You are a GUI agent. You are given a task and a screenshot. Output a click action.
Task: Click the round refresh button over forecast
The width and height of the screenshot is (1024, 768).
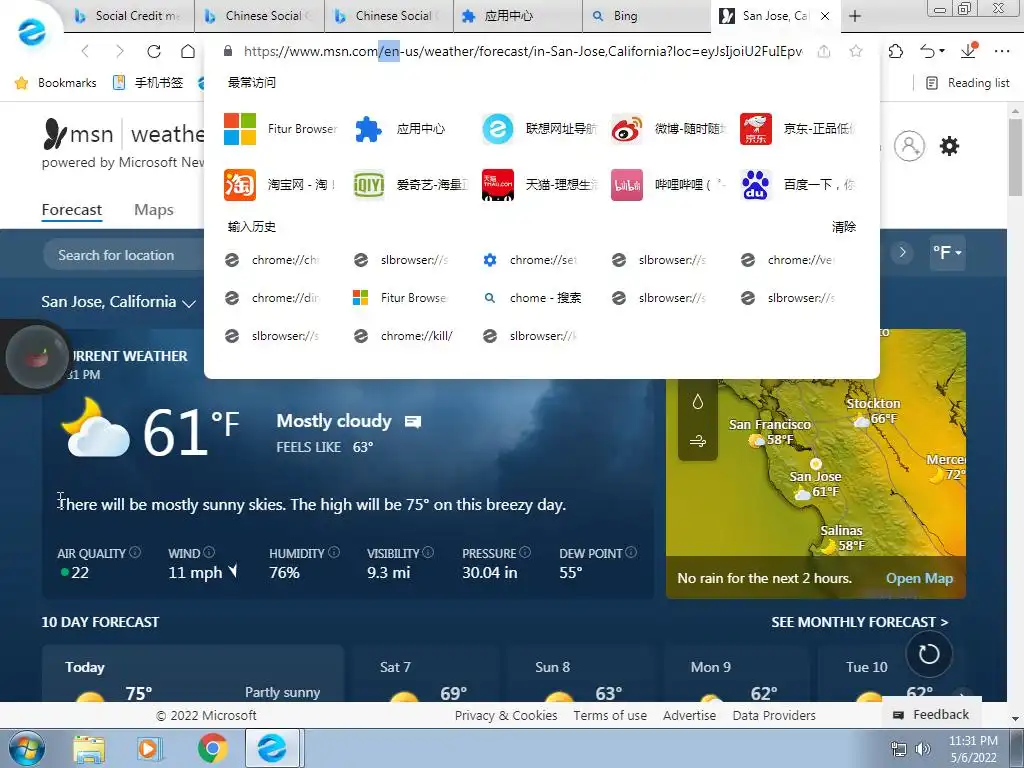click(929, 654)
